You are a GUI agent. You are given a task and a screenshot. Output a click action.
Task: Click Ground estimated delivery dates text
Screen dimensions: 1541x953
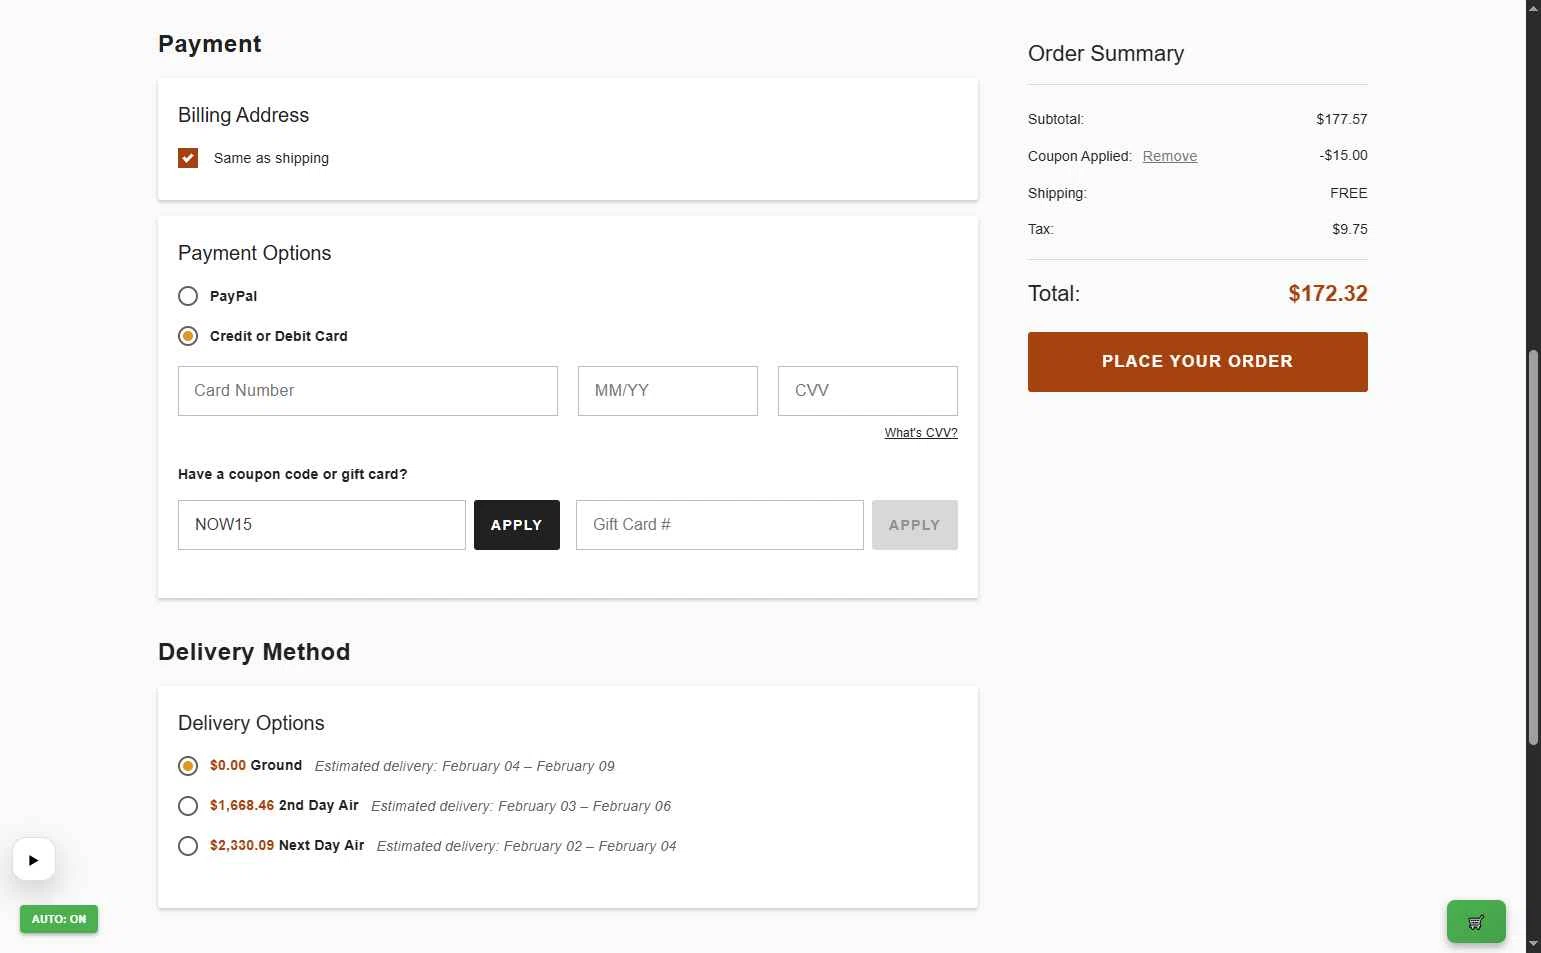point(465,766)
